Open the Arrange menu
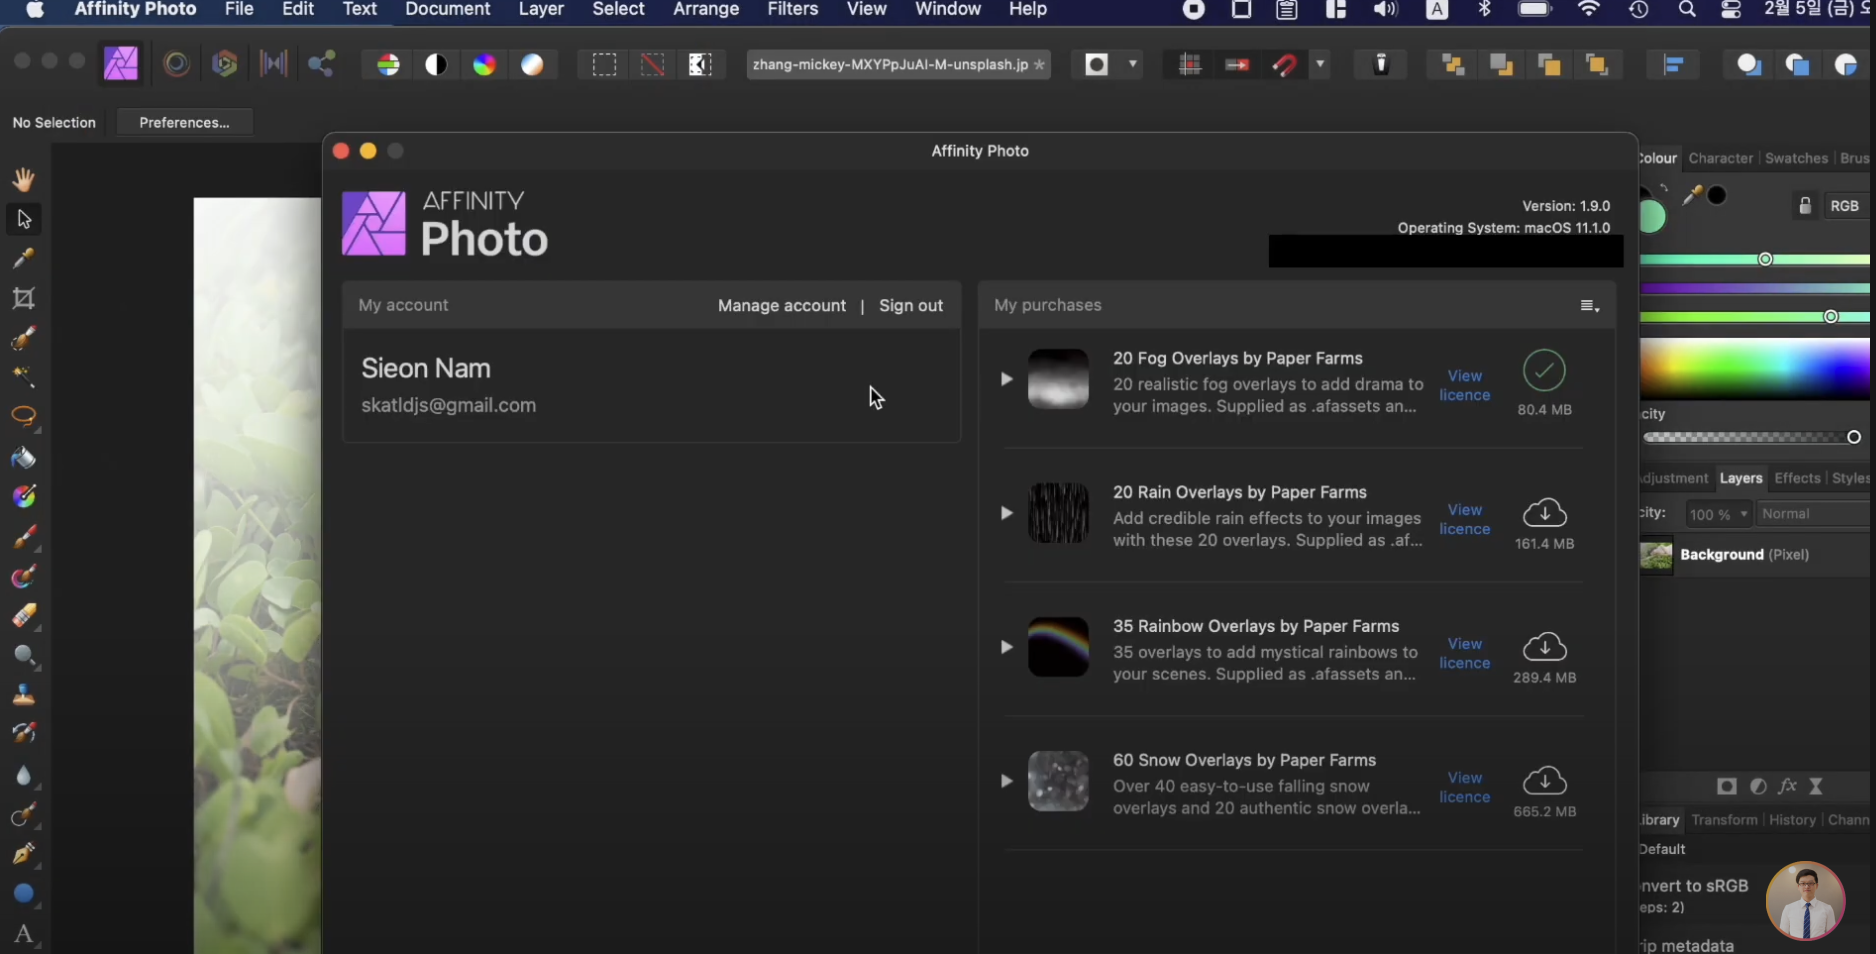Screen dimensions: 1876x954 click(706, 10)
